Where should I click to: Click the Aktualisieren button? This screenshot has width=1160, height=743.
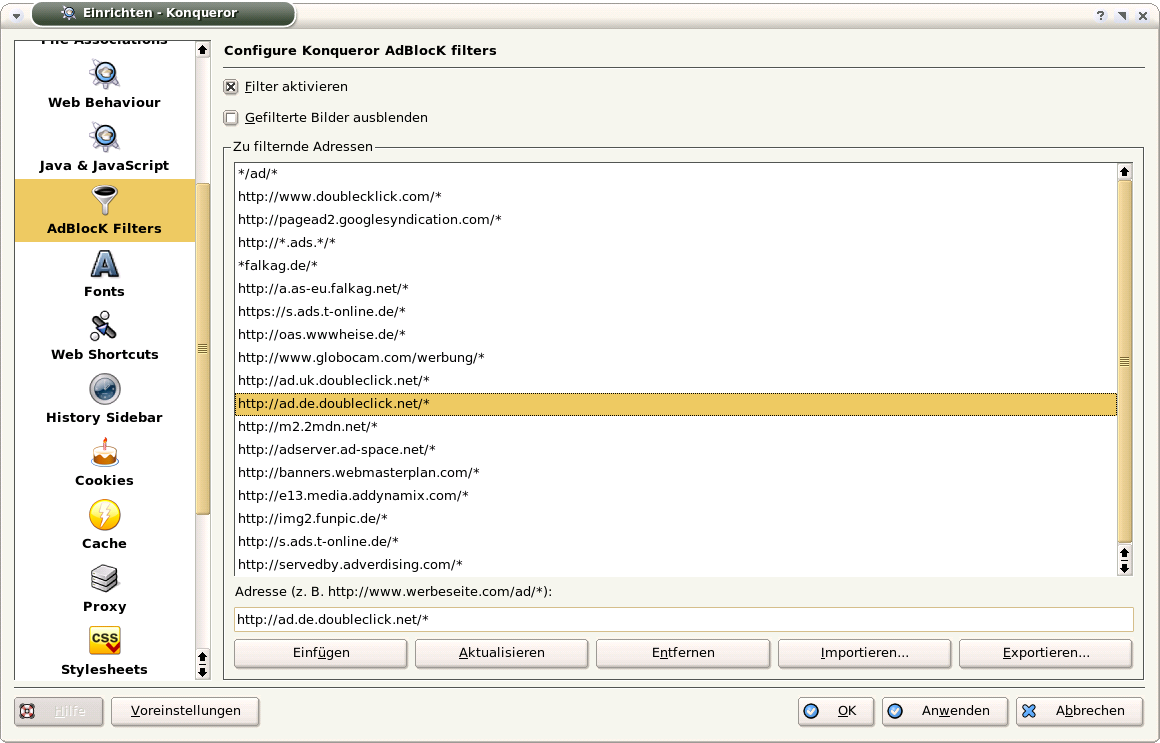click(x=502, y=653)
